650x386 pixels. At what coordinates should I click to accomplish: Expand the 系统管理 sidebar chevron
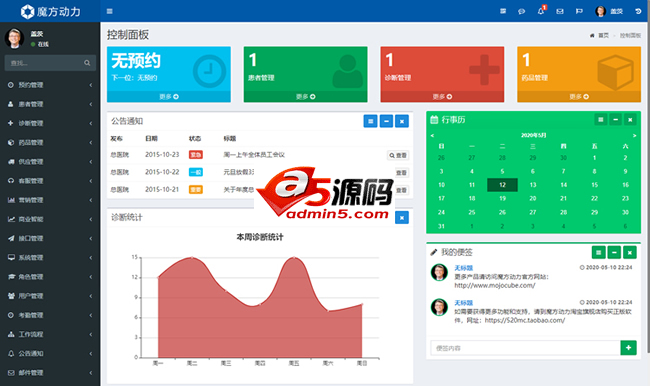pos(90,257)
